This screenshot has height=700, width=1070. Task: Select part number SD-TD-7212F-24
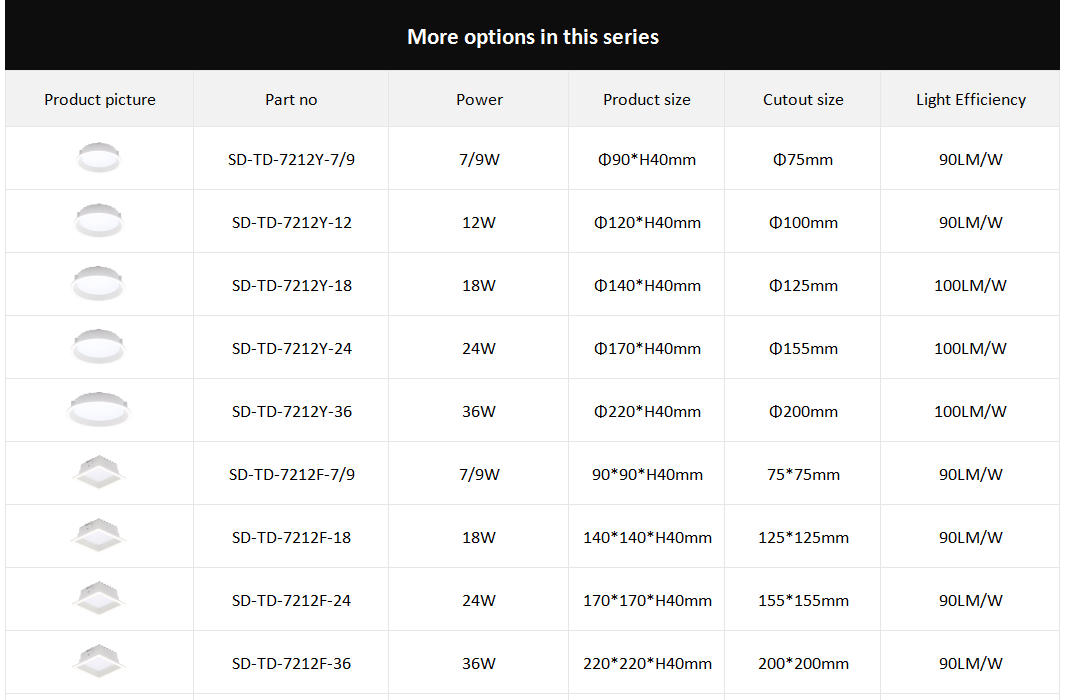291,601
